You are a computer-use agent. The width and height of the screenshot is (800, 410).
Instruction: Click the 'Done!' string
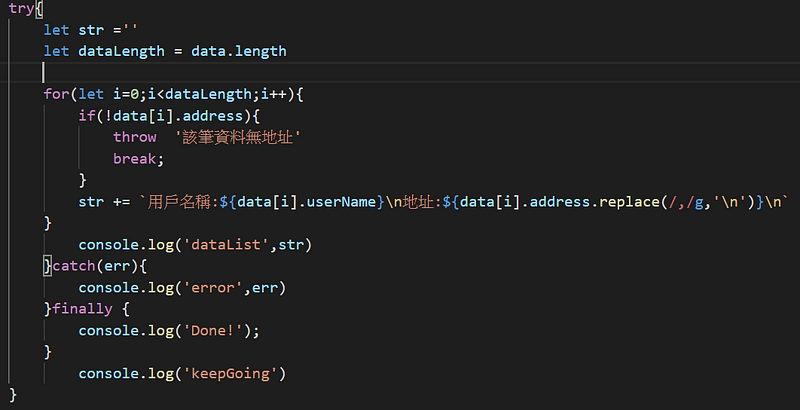(214, 330)
